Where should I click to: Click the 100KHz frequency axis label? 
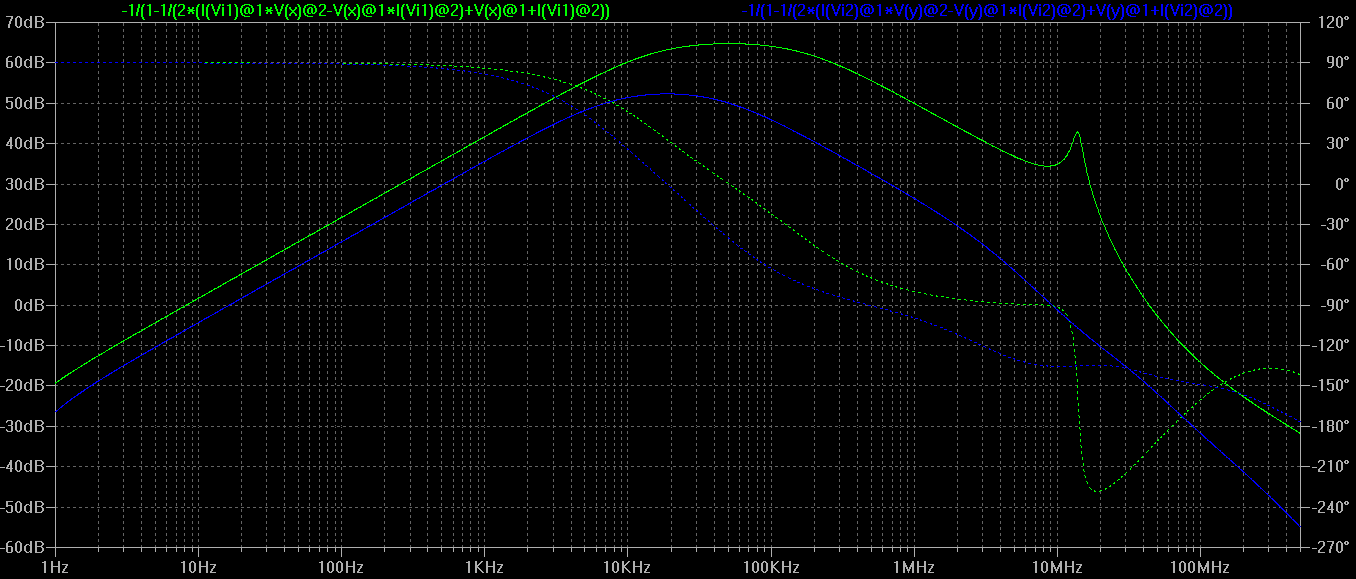tap(770, 568)
